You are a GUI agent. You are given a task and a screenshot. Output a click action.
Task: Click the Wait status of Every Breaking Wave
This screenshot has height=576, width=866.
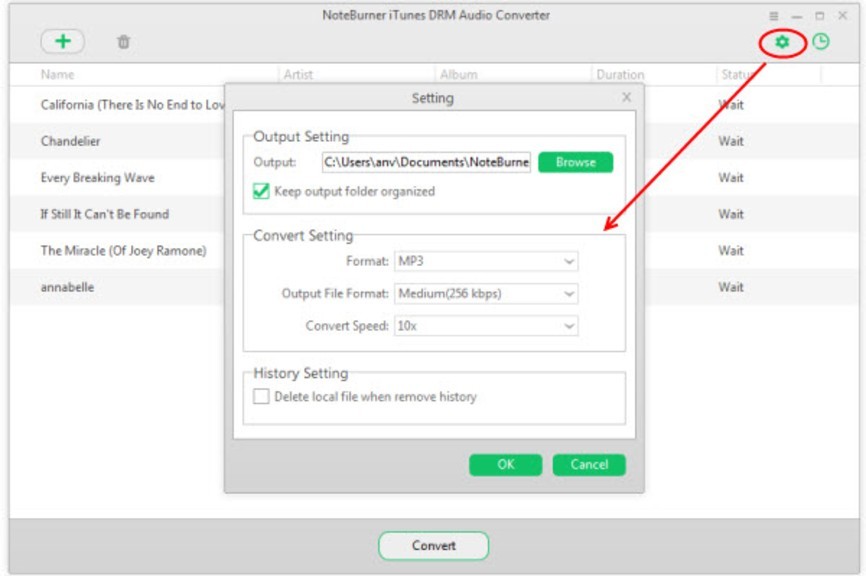731,178
